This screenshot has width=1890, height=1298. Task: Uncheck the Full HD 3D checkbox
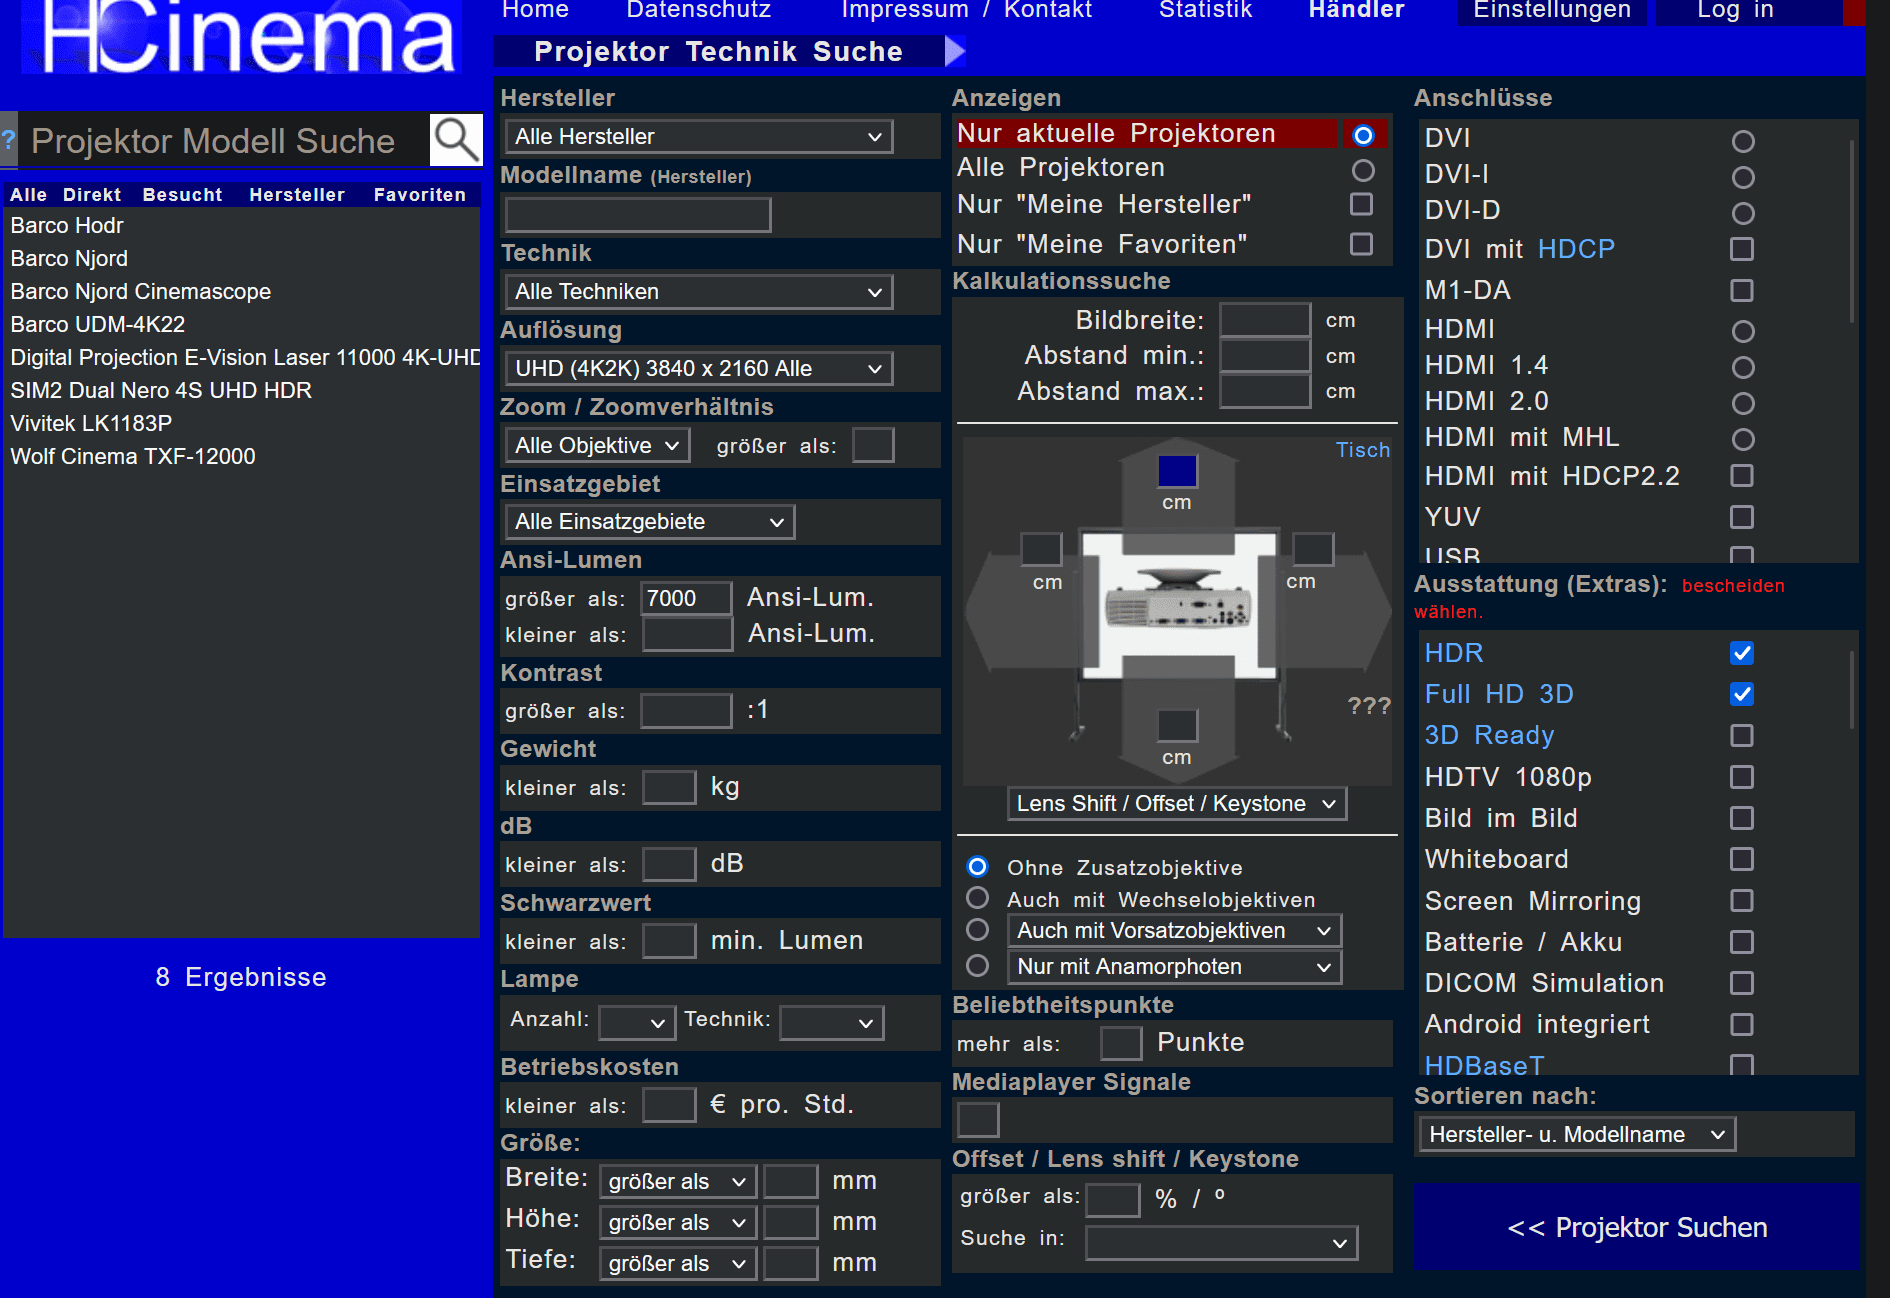pyautogui.click(x=1742, y=694)
